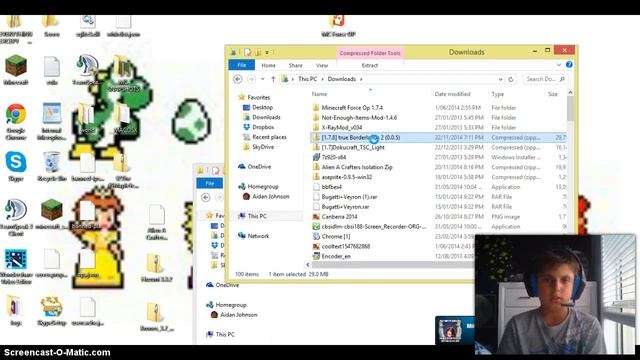Open the Wondershare Video Editor shortcut
The height and width of the screenshot is (360, 640).
pos(16,266)
